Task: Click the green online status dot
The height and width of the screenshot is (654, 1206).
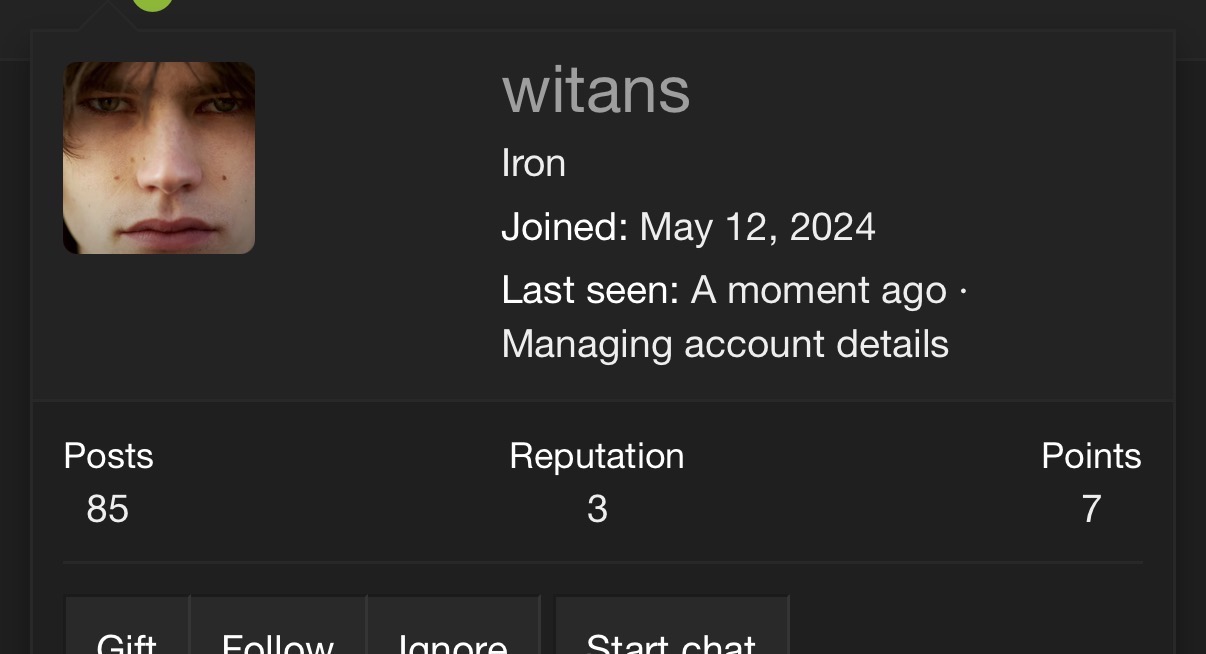Action: [152, 3]
